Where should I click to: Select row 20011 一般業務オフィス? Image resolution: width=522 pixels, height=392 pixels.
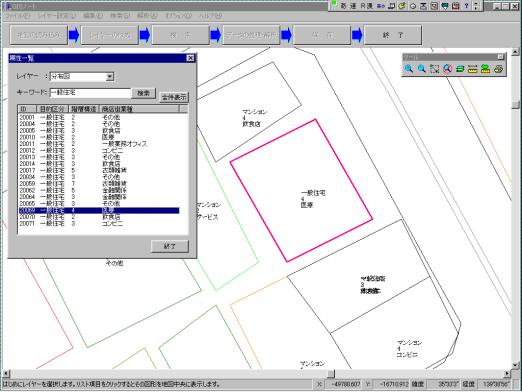click(99, 144)
